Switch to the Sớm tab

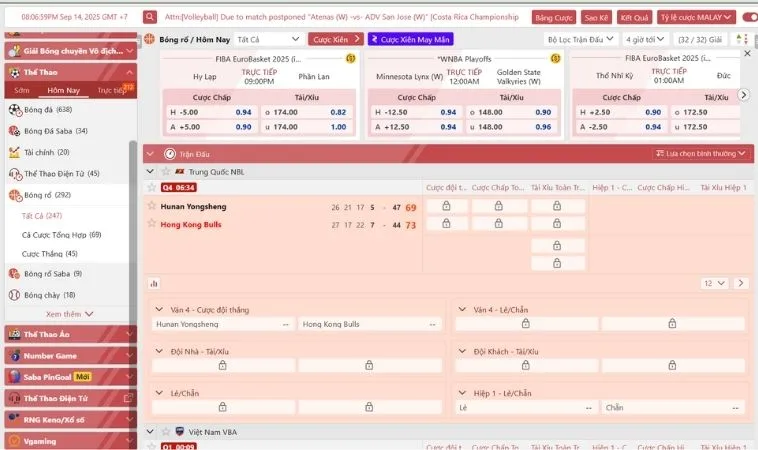tap(22, 90)
